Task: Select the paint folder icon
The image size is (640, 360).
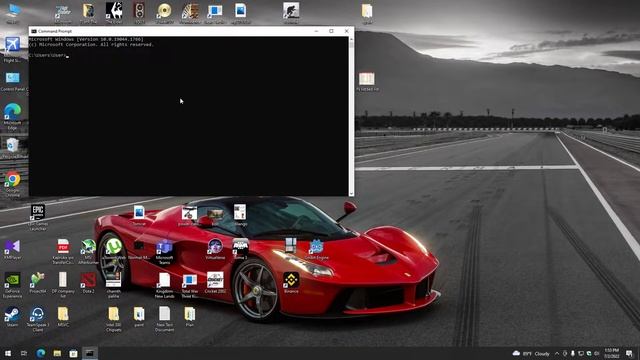Action: pos(139,317)
